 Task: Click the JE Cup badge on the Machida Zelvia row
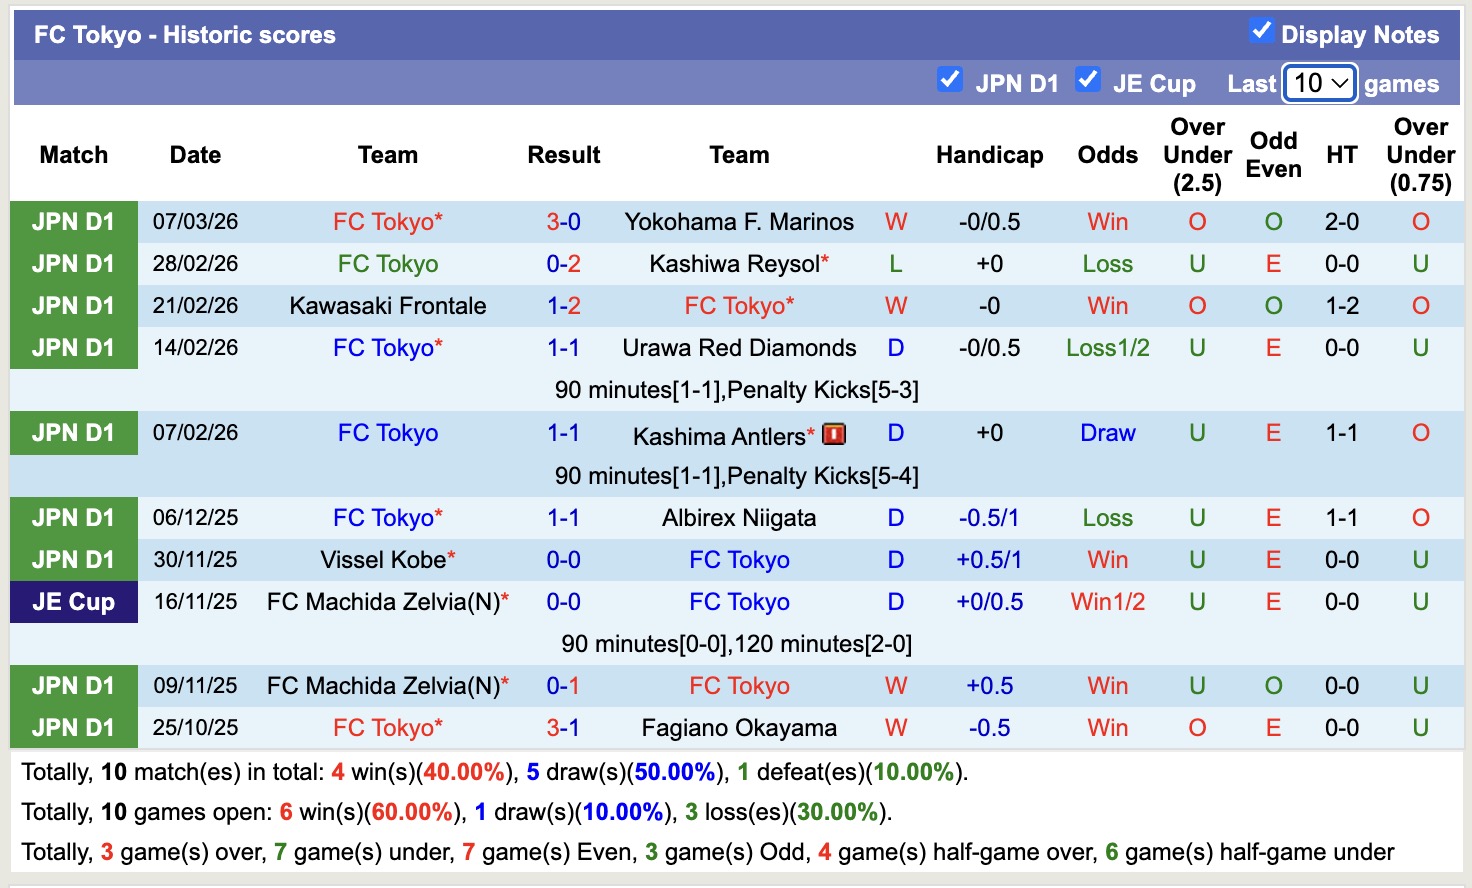click(73, 602)
